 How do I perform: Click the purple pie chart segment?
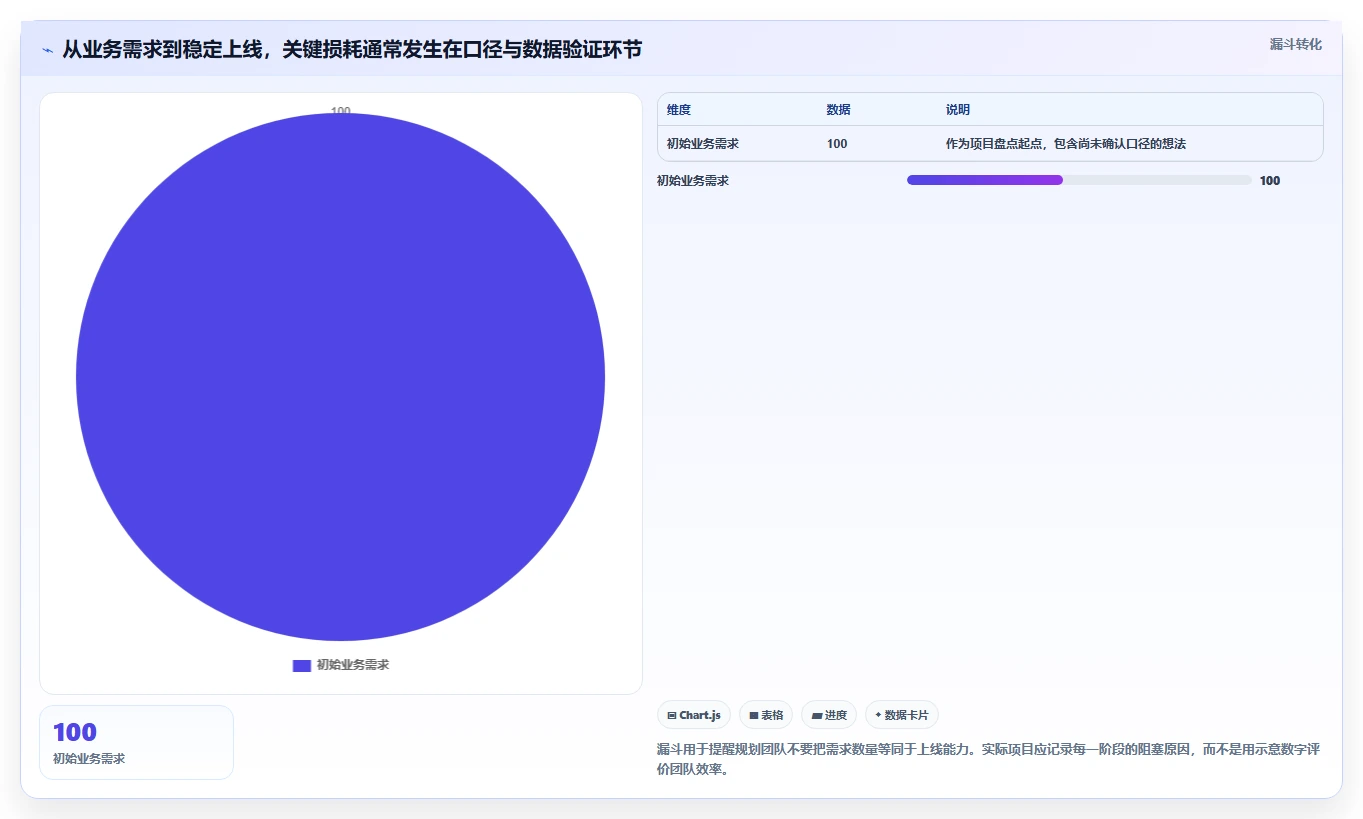click(x=340, y=377)
